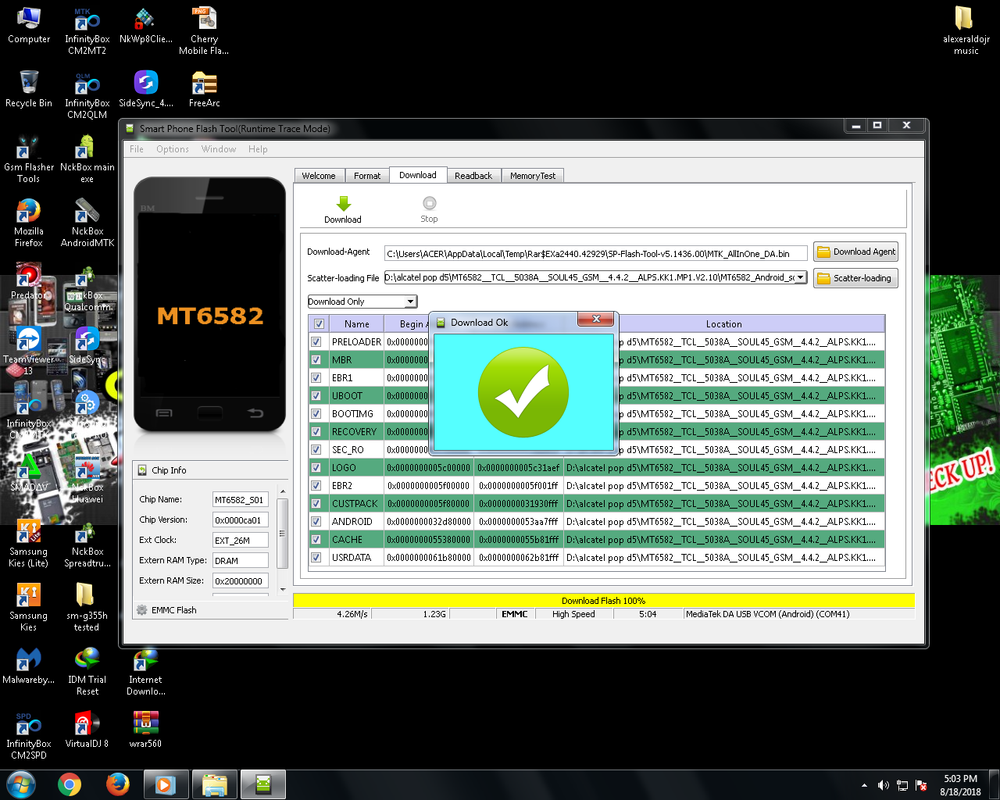Select Samsung Kies (Lite) desktop icon

(x=29, y=544)
